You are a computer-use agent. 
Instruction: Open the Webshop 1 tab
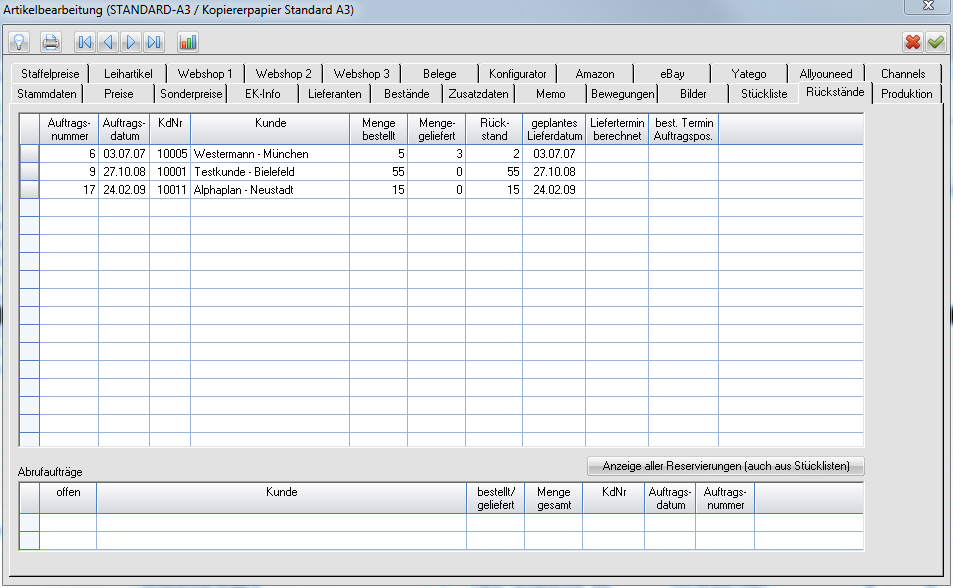205,74
